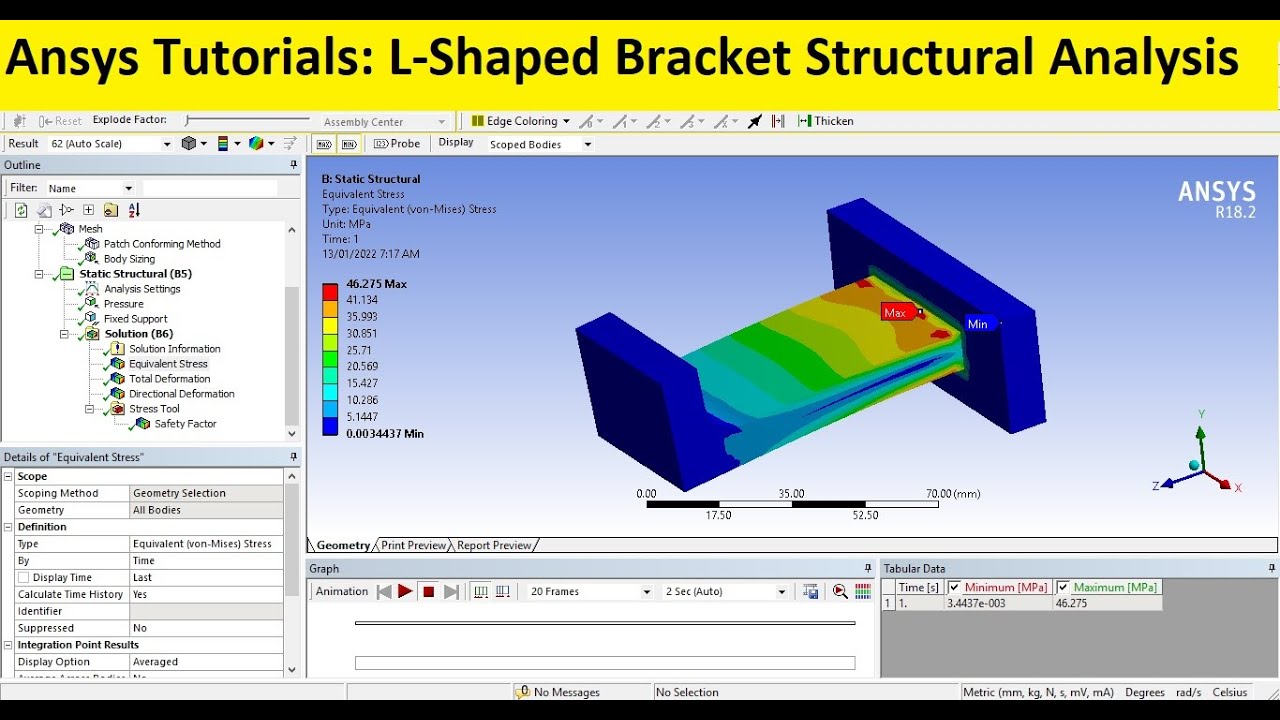Screen dimensions: 1280x720
Task: Click the expand-on-refresh tree icon in Outline
Action: pyautogui.click(x=66, y=210)
